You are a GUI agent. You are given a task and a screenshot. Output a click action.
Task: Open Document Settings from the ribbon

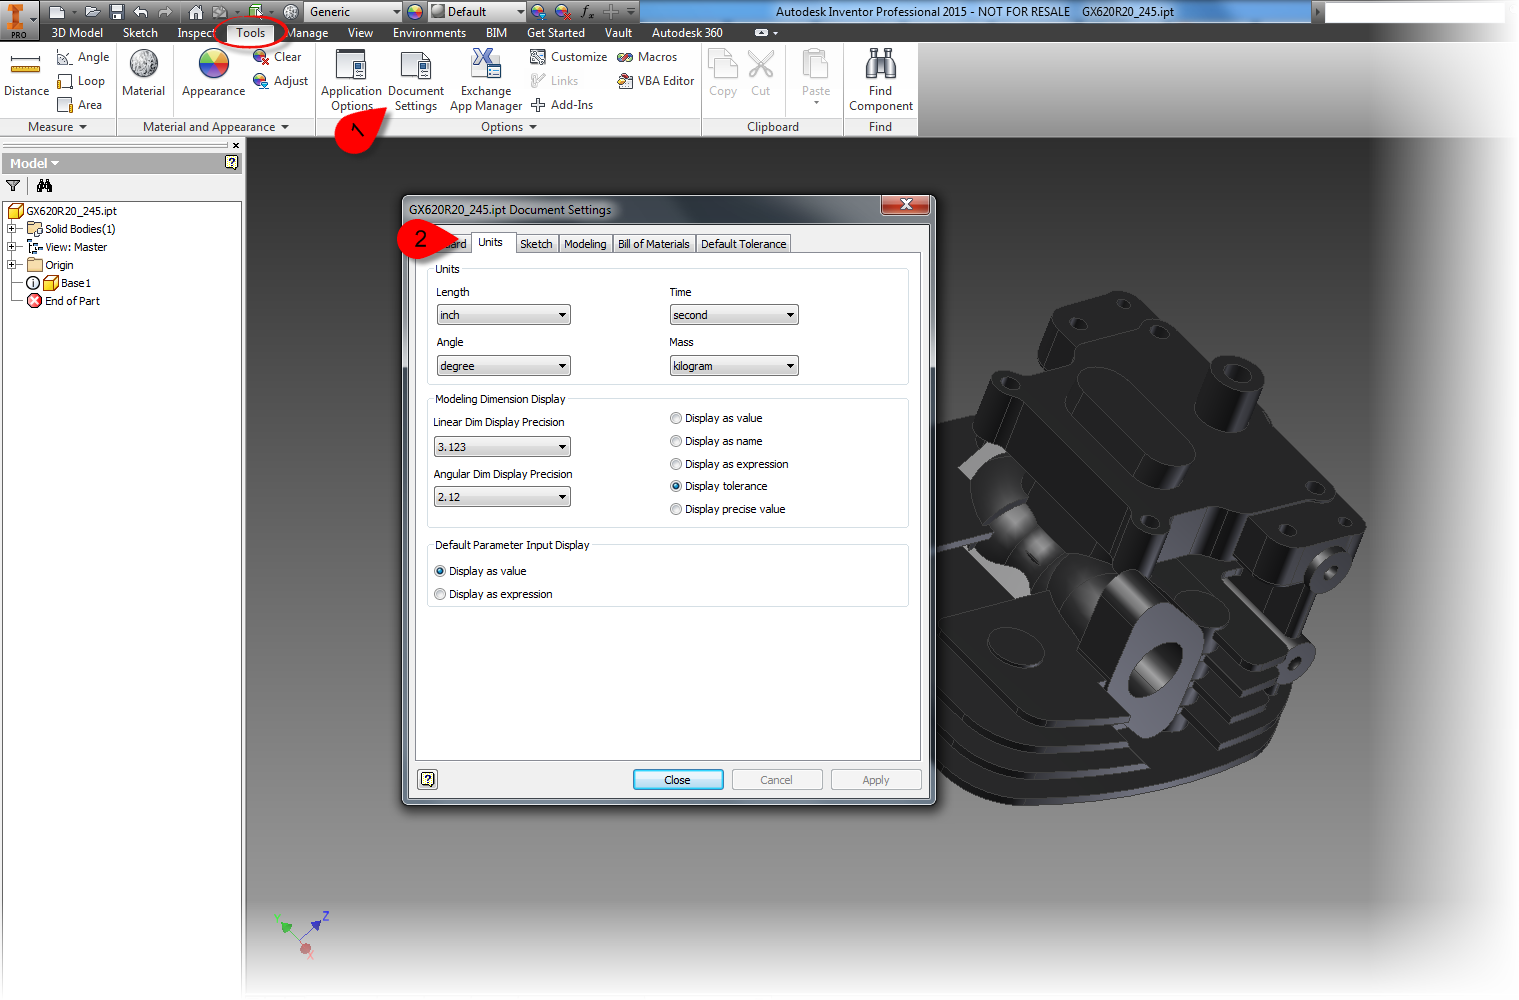tap(416, 80)
